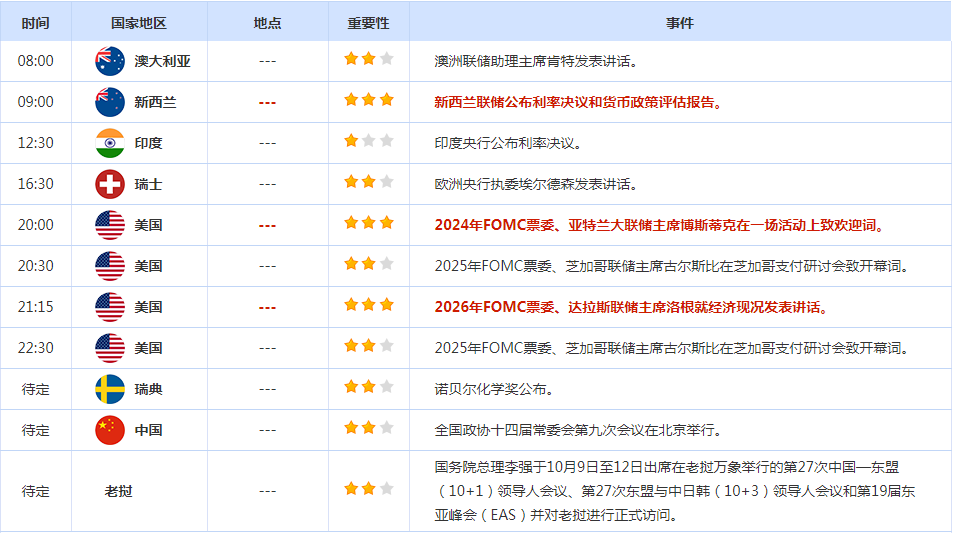This screenshot has width=954, height=533.
Task: Click the 澳大利亚 country name
Action: (162, 61)
